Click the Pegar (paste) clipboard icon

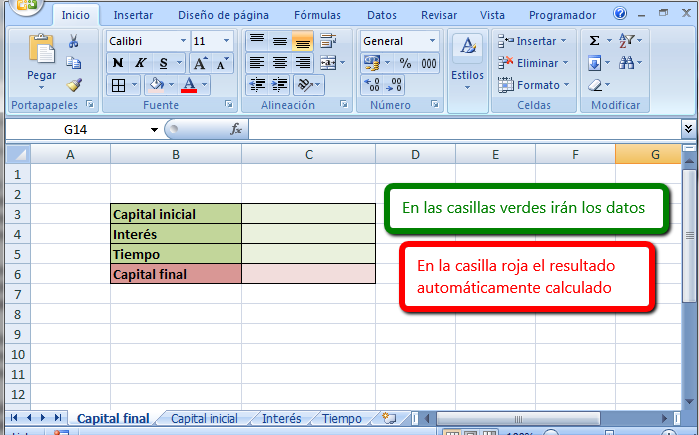[x=41, y=49]
